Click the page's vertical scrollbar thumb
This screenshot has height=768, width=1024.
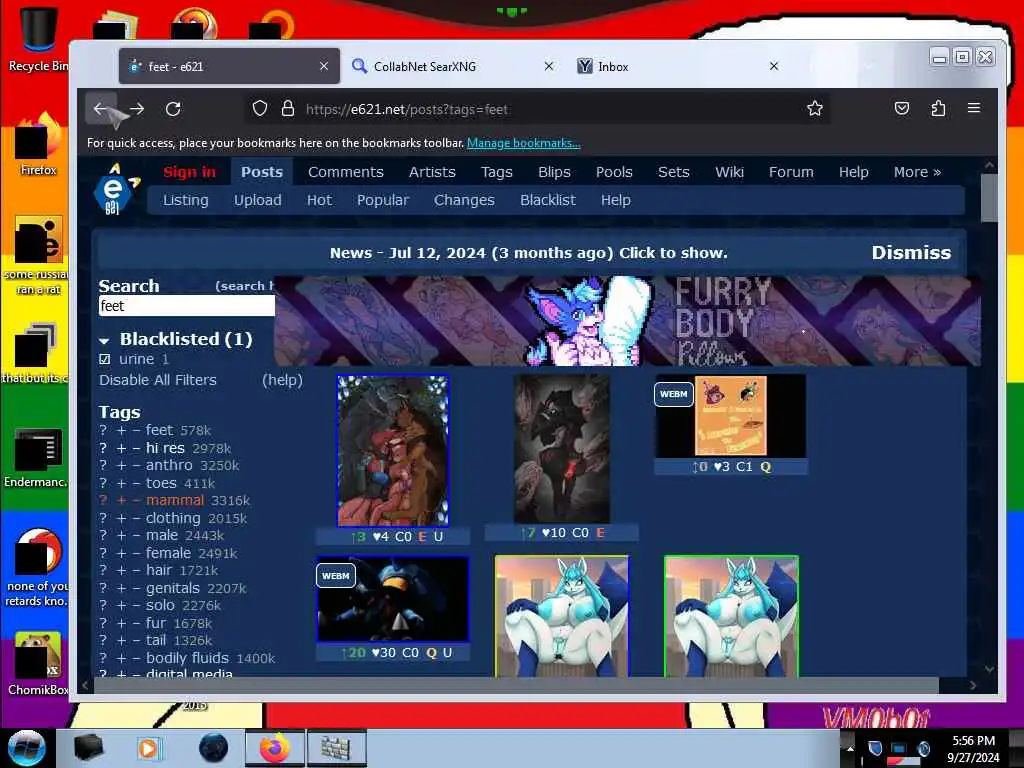[989, 198]
